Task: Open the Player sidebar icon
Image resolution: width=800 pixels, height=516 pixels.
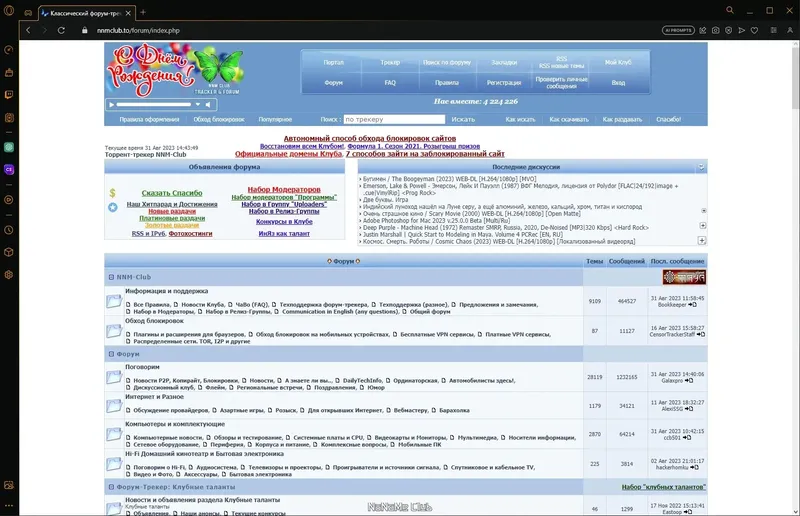Action: 9,200
